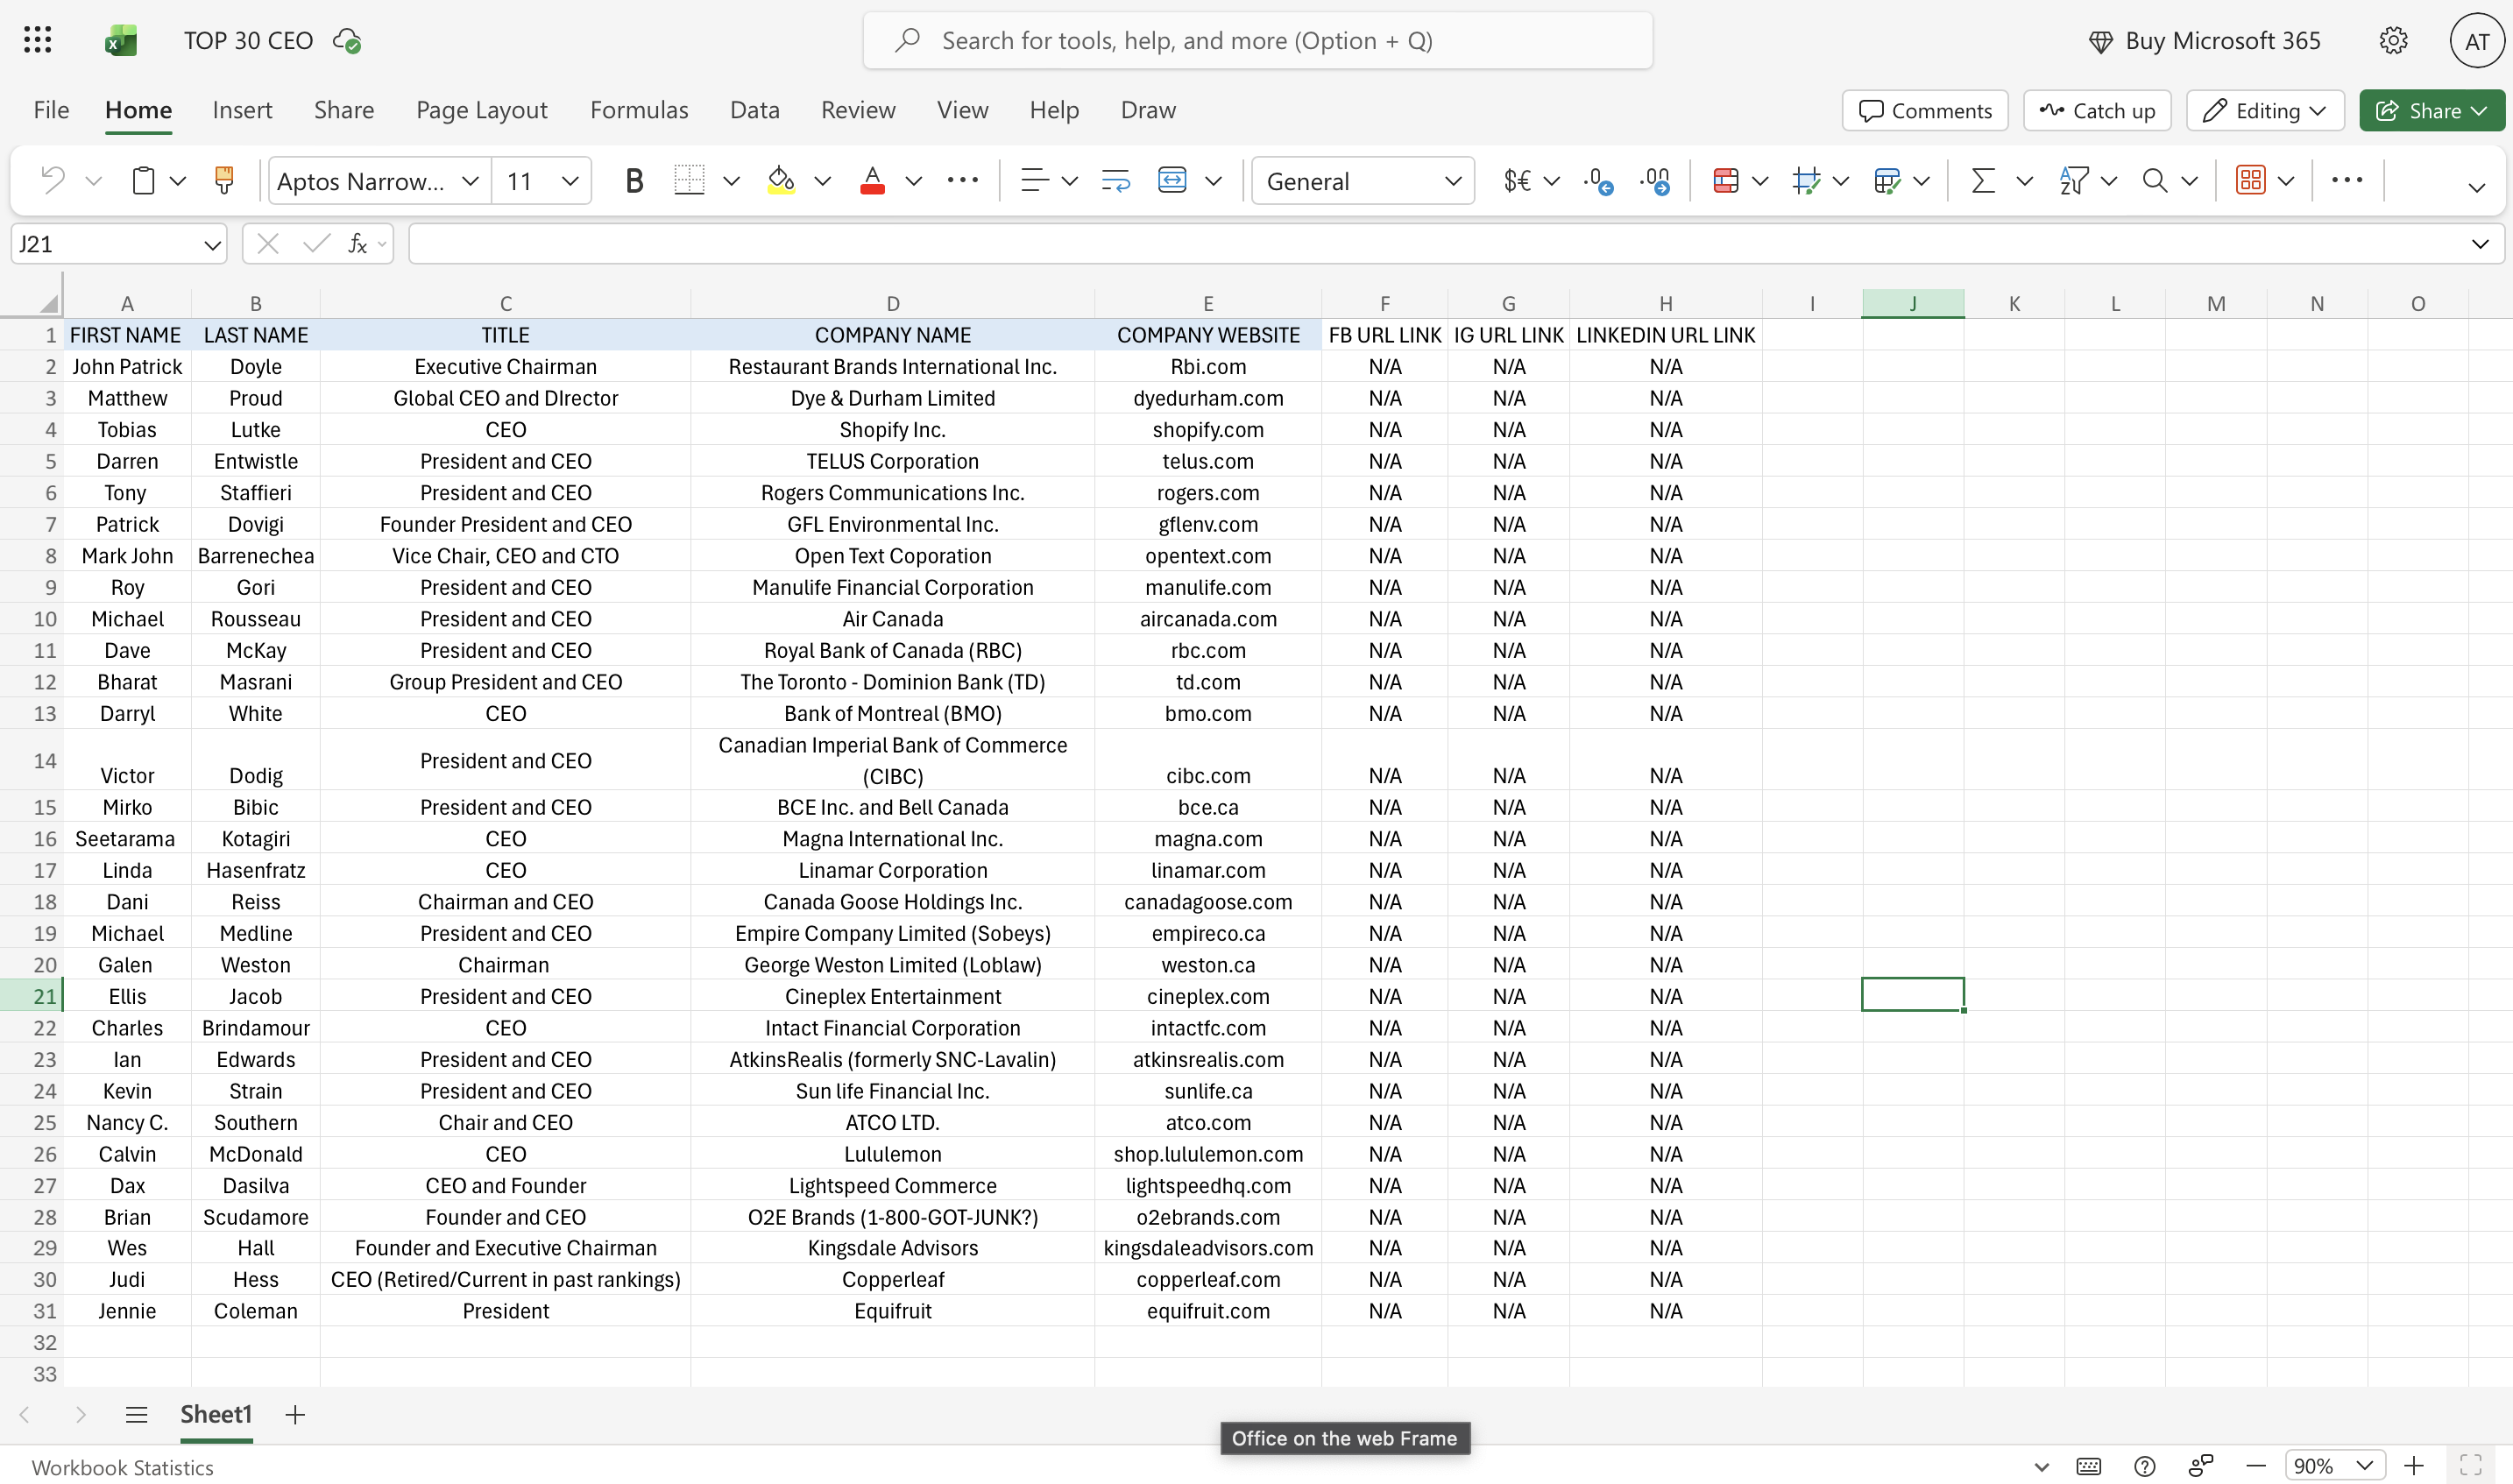Open the Editing mode dropdown

point(2265,111)
